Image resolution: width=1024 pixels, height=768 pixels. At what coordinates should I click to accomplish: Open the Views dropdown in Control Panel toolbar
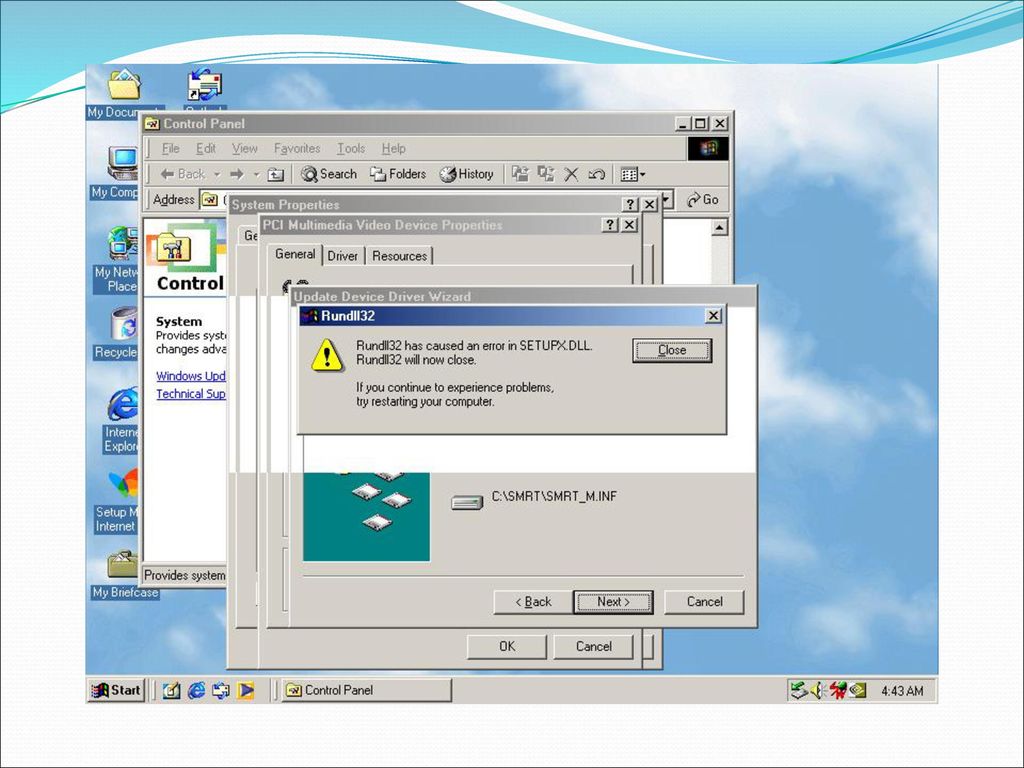pyautogui.click(x=632, y=174)
